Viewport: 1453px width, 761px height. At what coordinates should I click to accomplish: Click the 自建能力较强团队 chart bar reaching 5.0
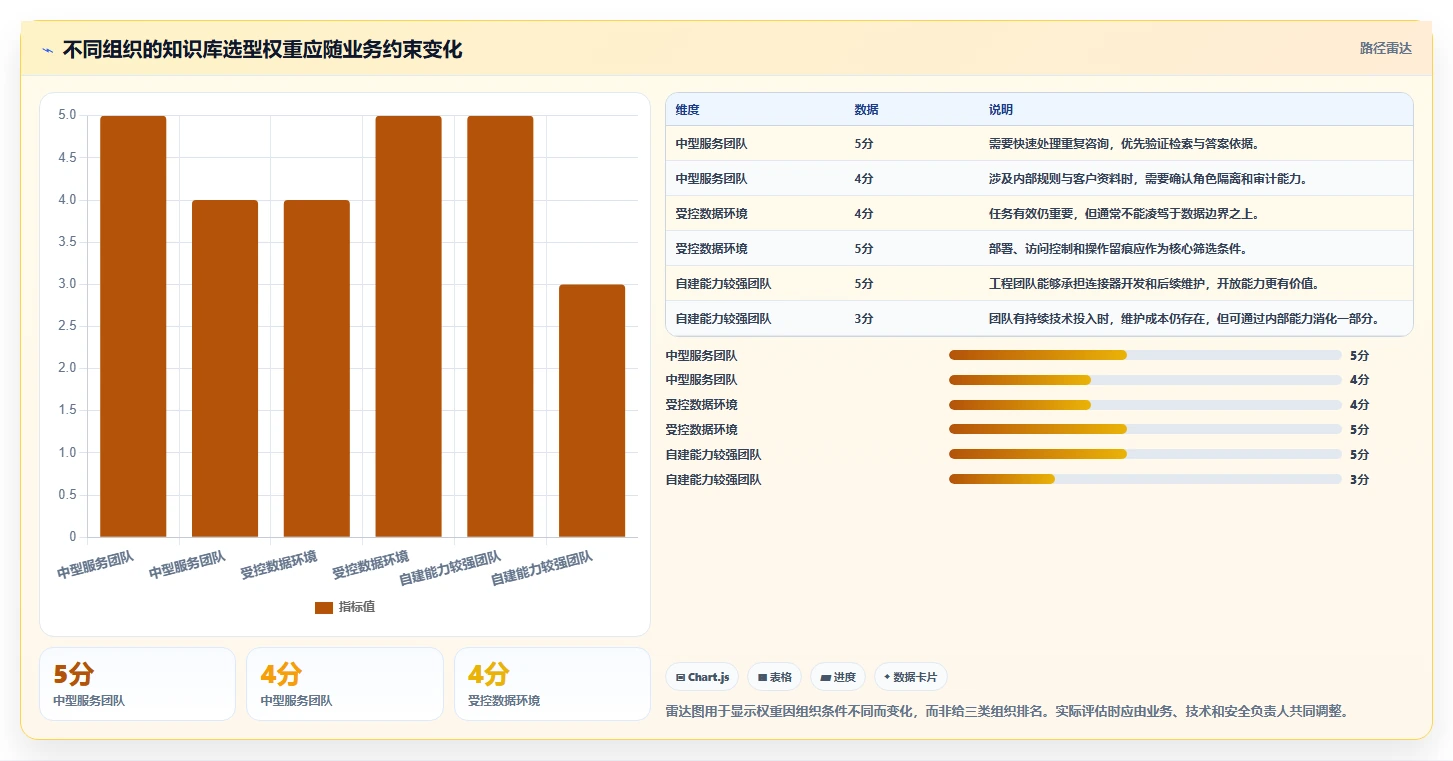(500, 326)
